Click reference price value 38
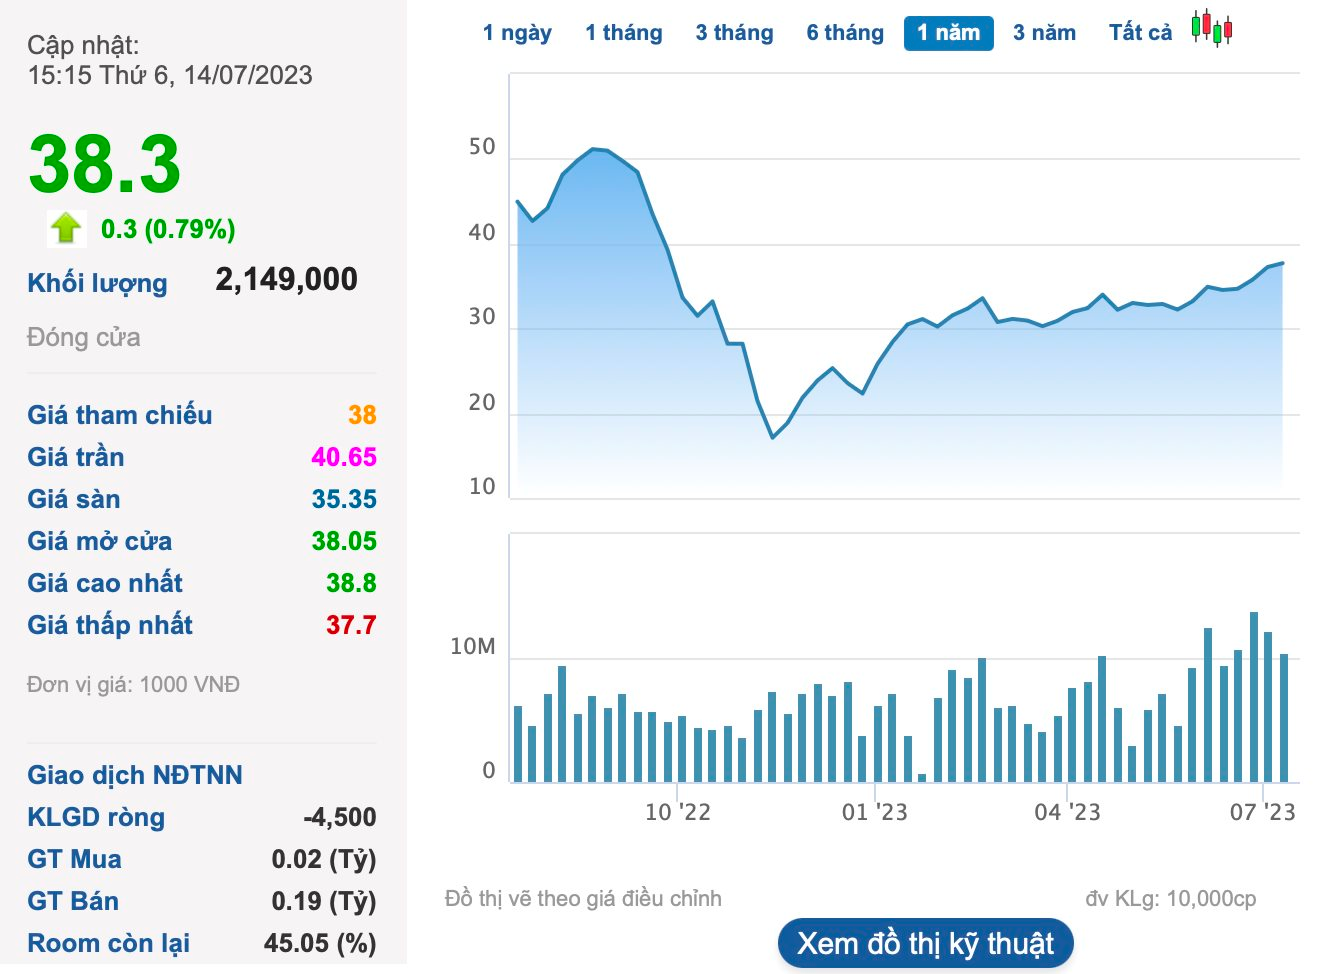The height and width of the screenshot is (974, 1318). (x=362, y=415)
